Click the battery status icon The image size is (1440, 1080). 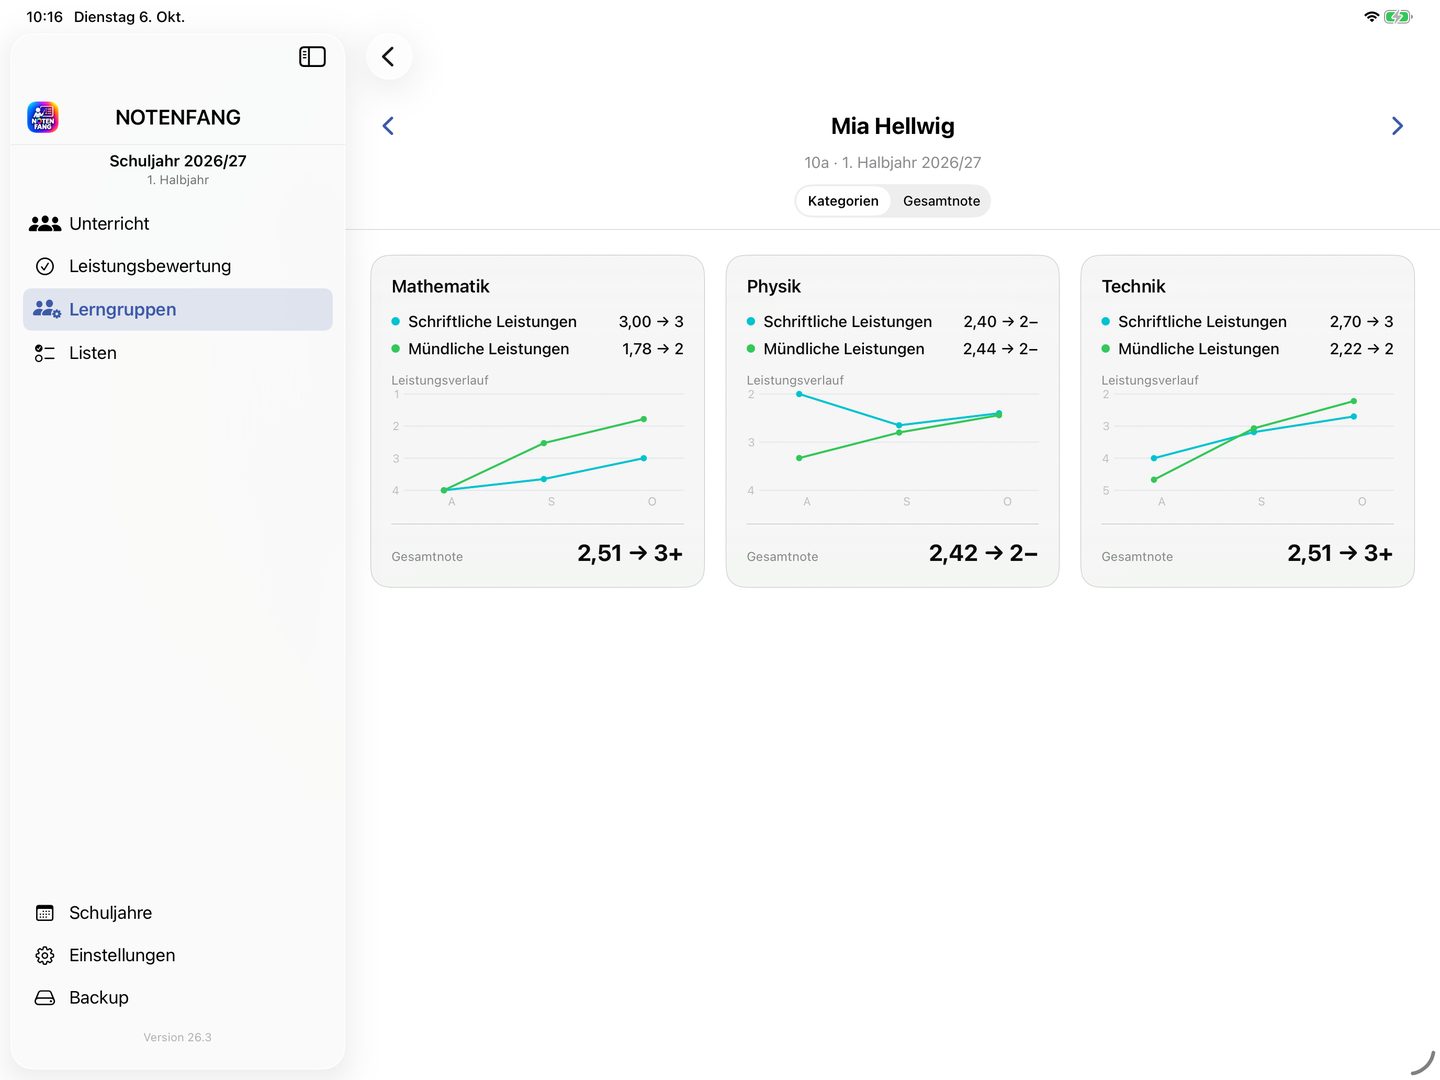1398,17
